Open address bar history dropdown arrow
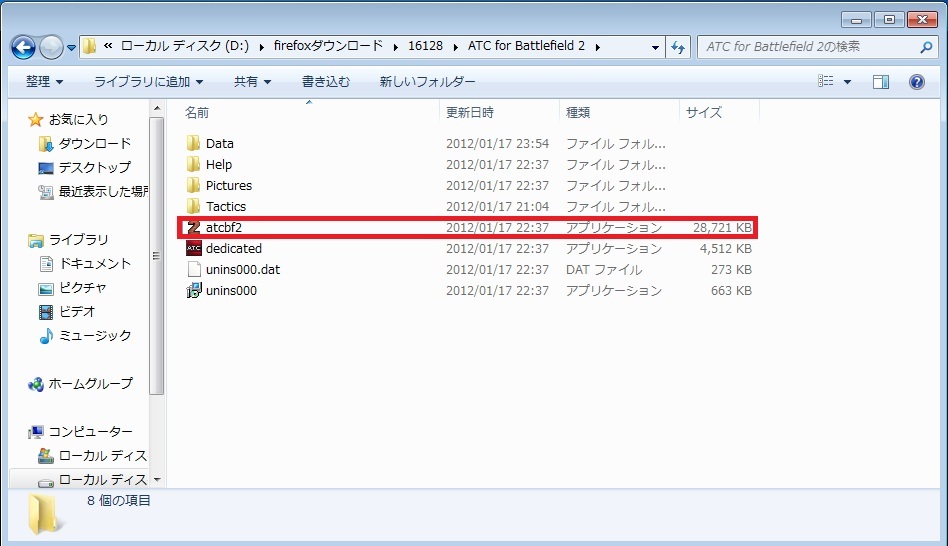The height and width of the screenshot is (546, 948). tap(655, 47)
